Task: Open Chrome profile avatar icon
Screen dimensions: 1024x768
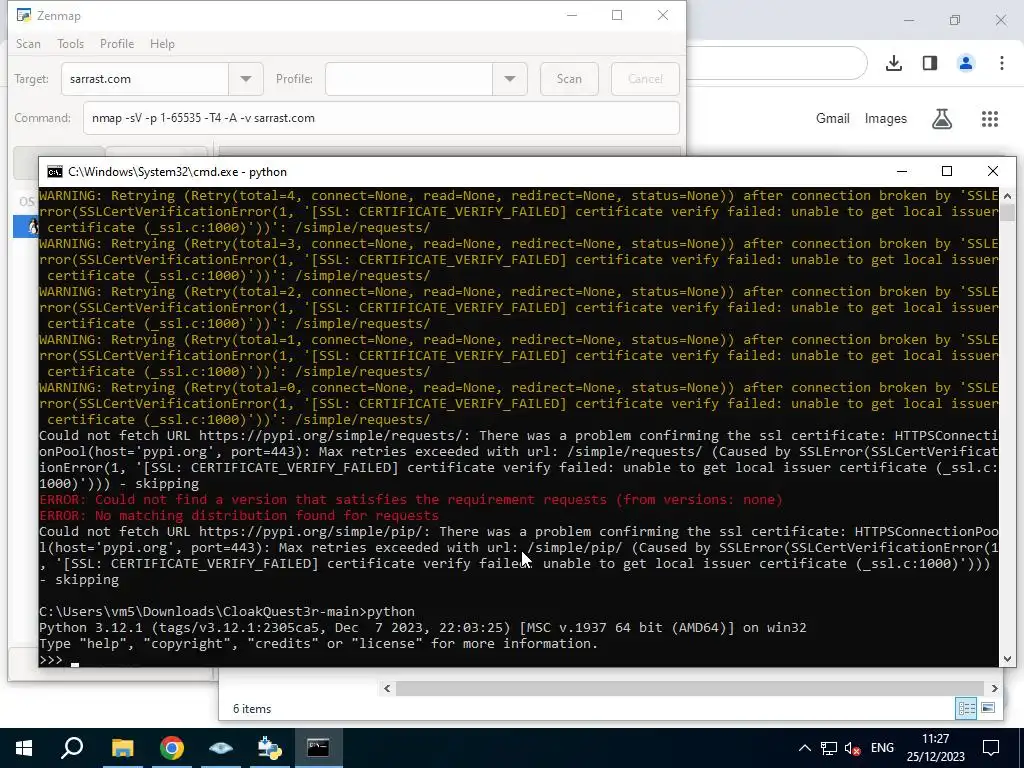Action: (x=966, y=63)
